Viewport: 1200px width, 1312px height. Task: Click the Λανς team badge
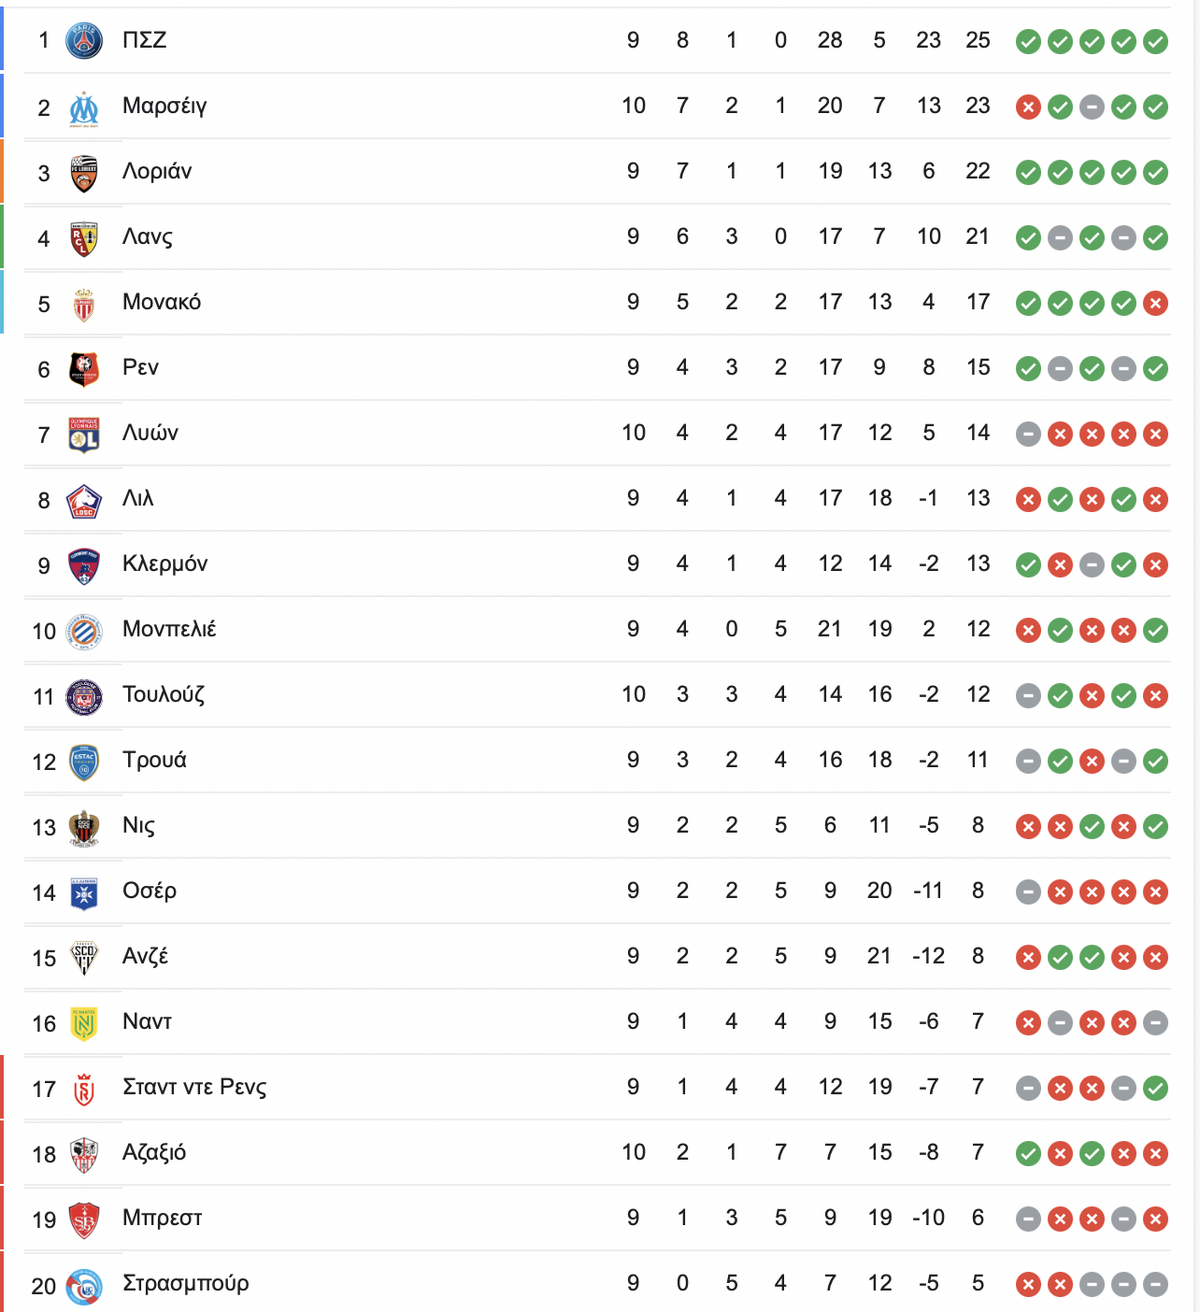tap(84, 238)
